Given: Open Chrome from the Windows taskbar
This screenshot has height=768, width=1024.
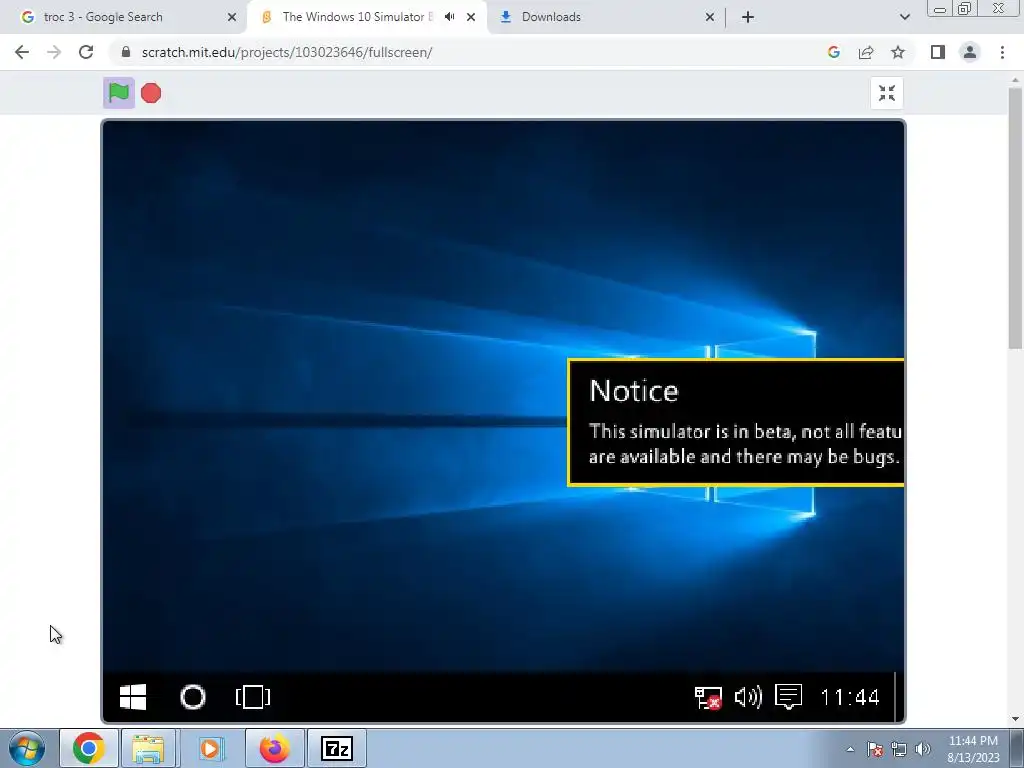Looking at the screenshot, I should [89, 748].
